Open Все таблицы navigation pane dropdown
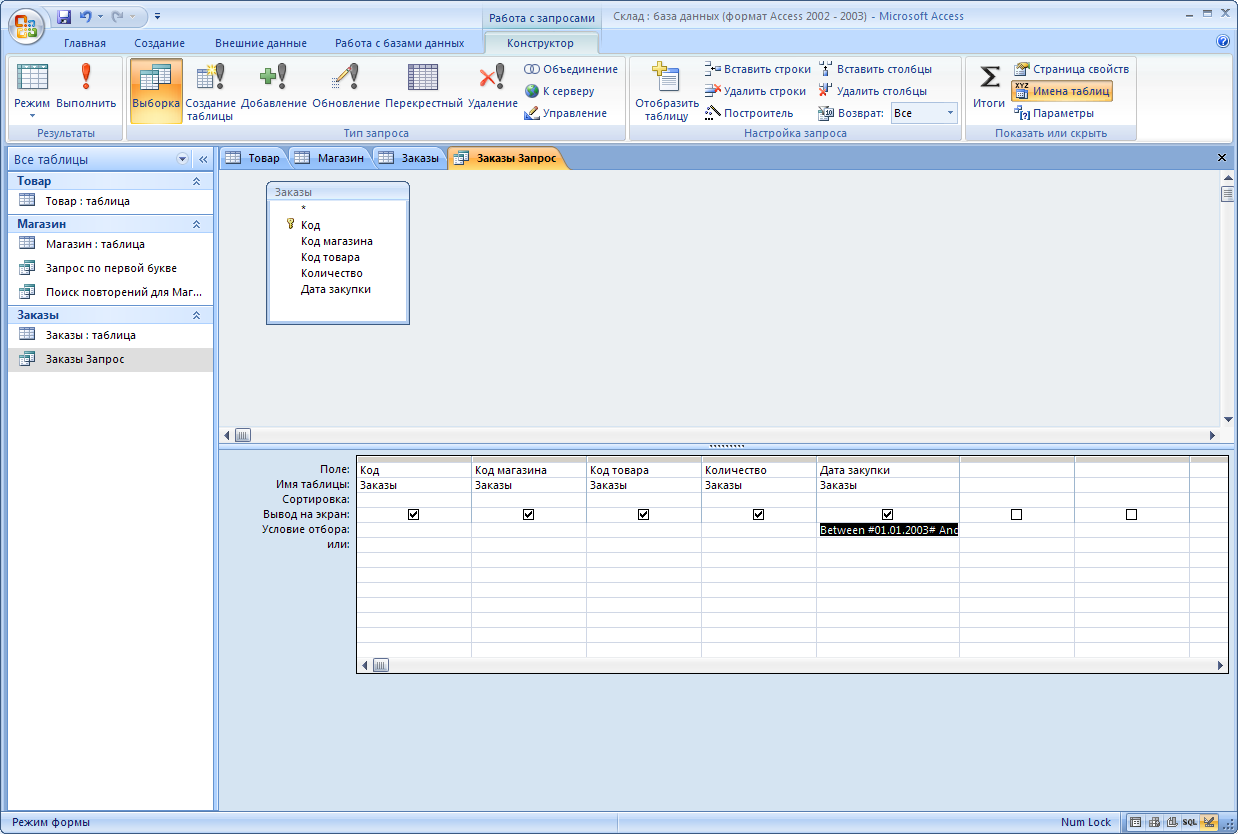Viewport: 1238px width, 834px height. pos(182,159)
